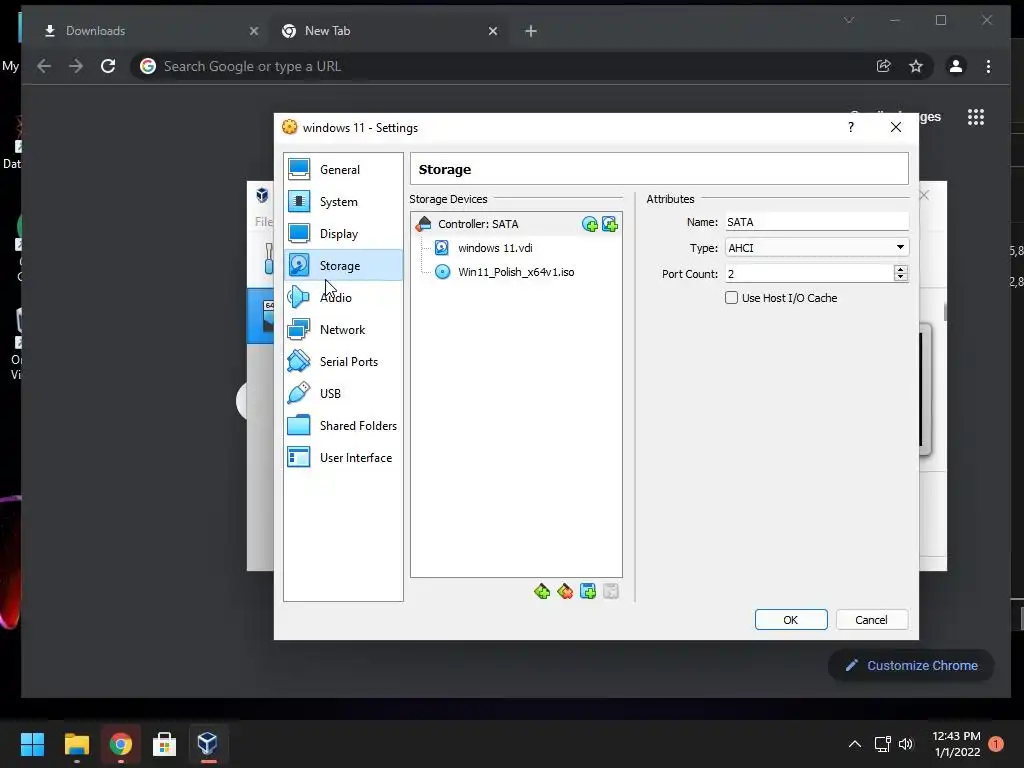Enable Use Host I/O Cache
The image size is (1024, 768).
point(731,298)
